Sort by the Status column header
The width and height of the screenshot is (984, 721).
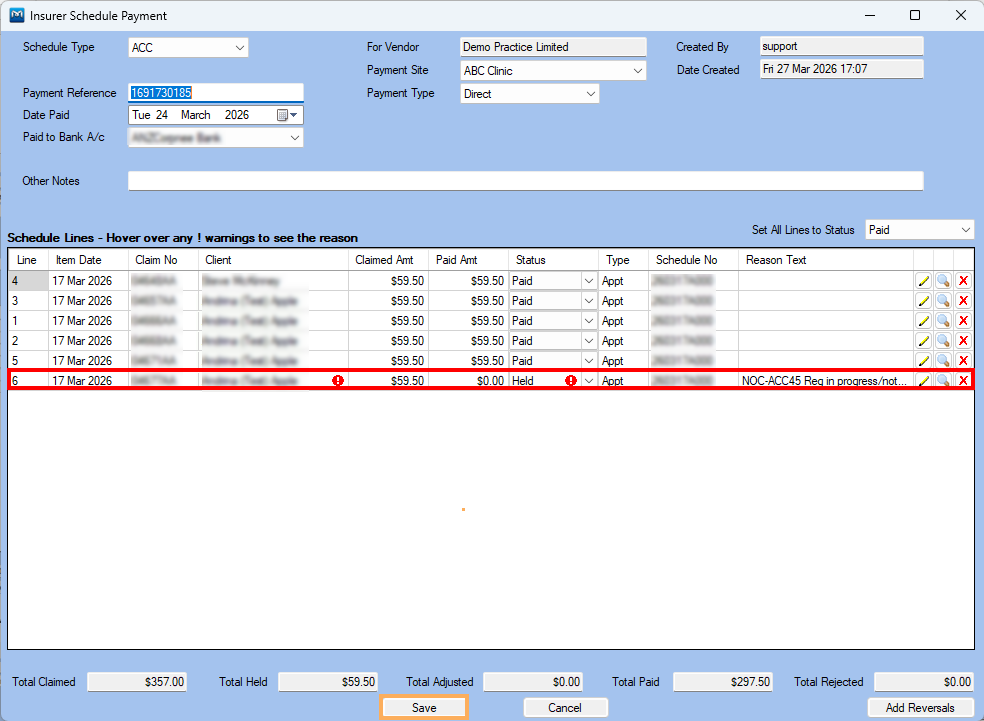(x=554, y=260)
